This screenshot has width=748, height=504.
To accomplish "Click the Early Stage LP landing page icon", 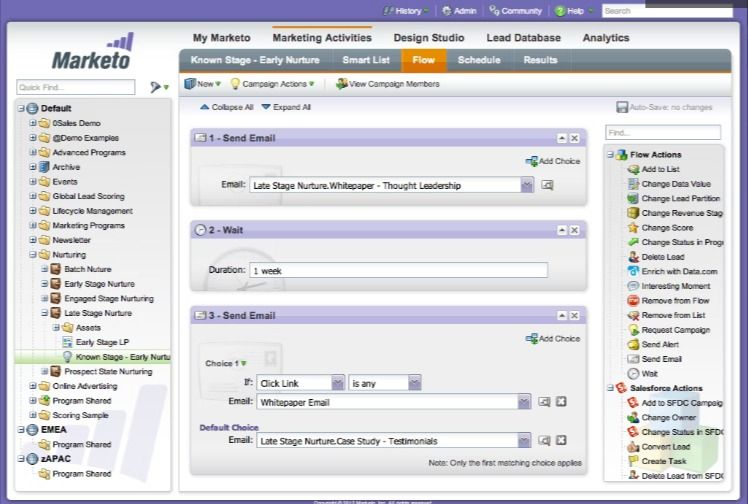I will point(67,342).
